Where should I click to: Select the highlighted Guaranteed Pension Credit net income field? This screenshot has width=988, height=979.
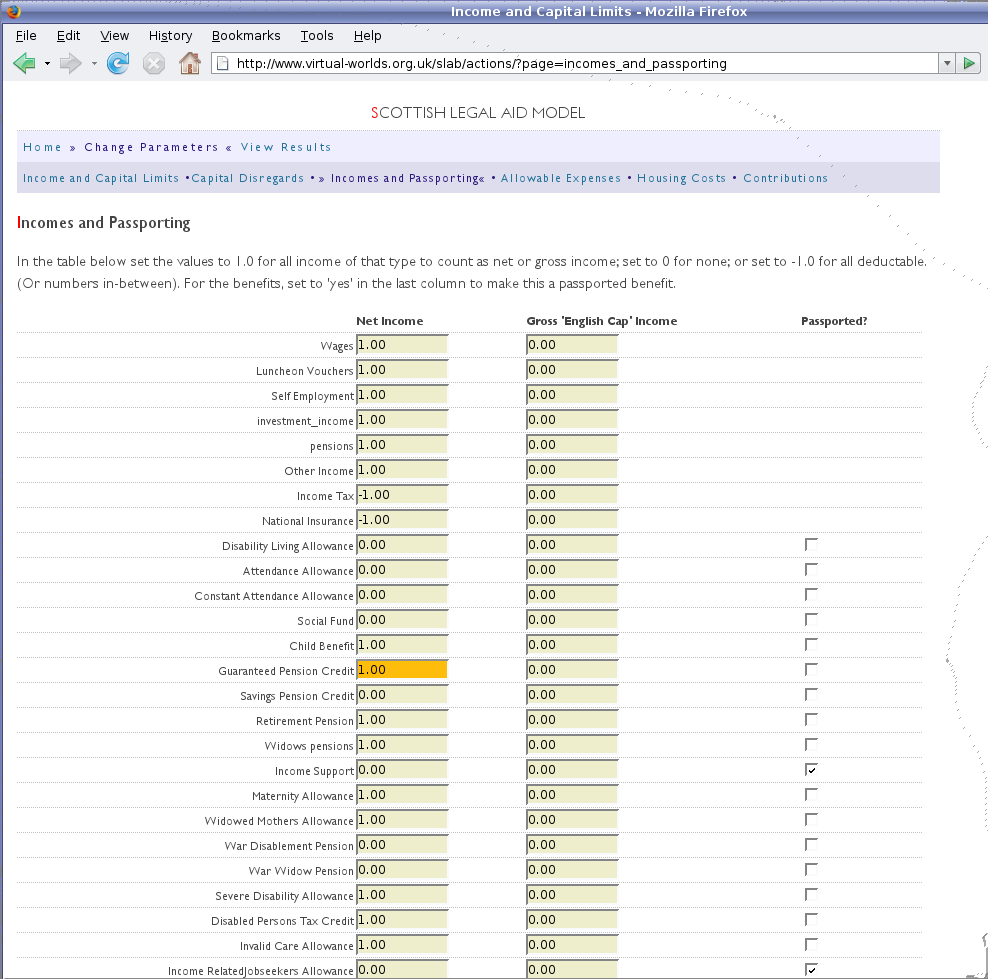click(402, 670)
